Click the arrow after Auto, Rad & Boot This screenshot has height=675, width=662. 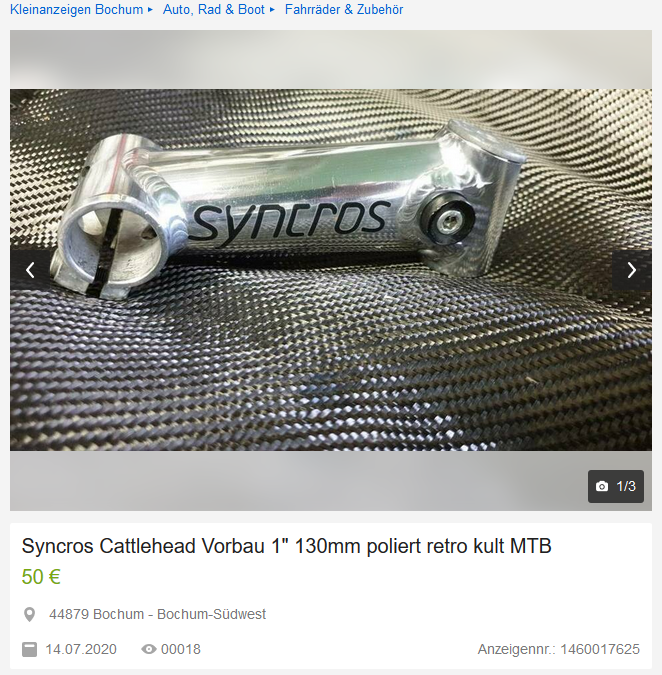pos(272,9)
